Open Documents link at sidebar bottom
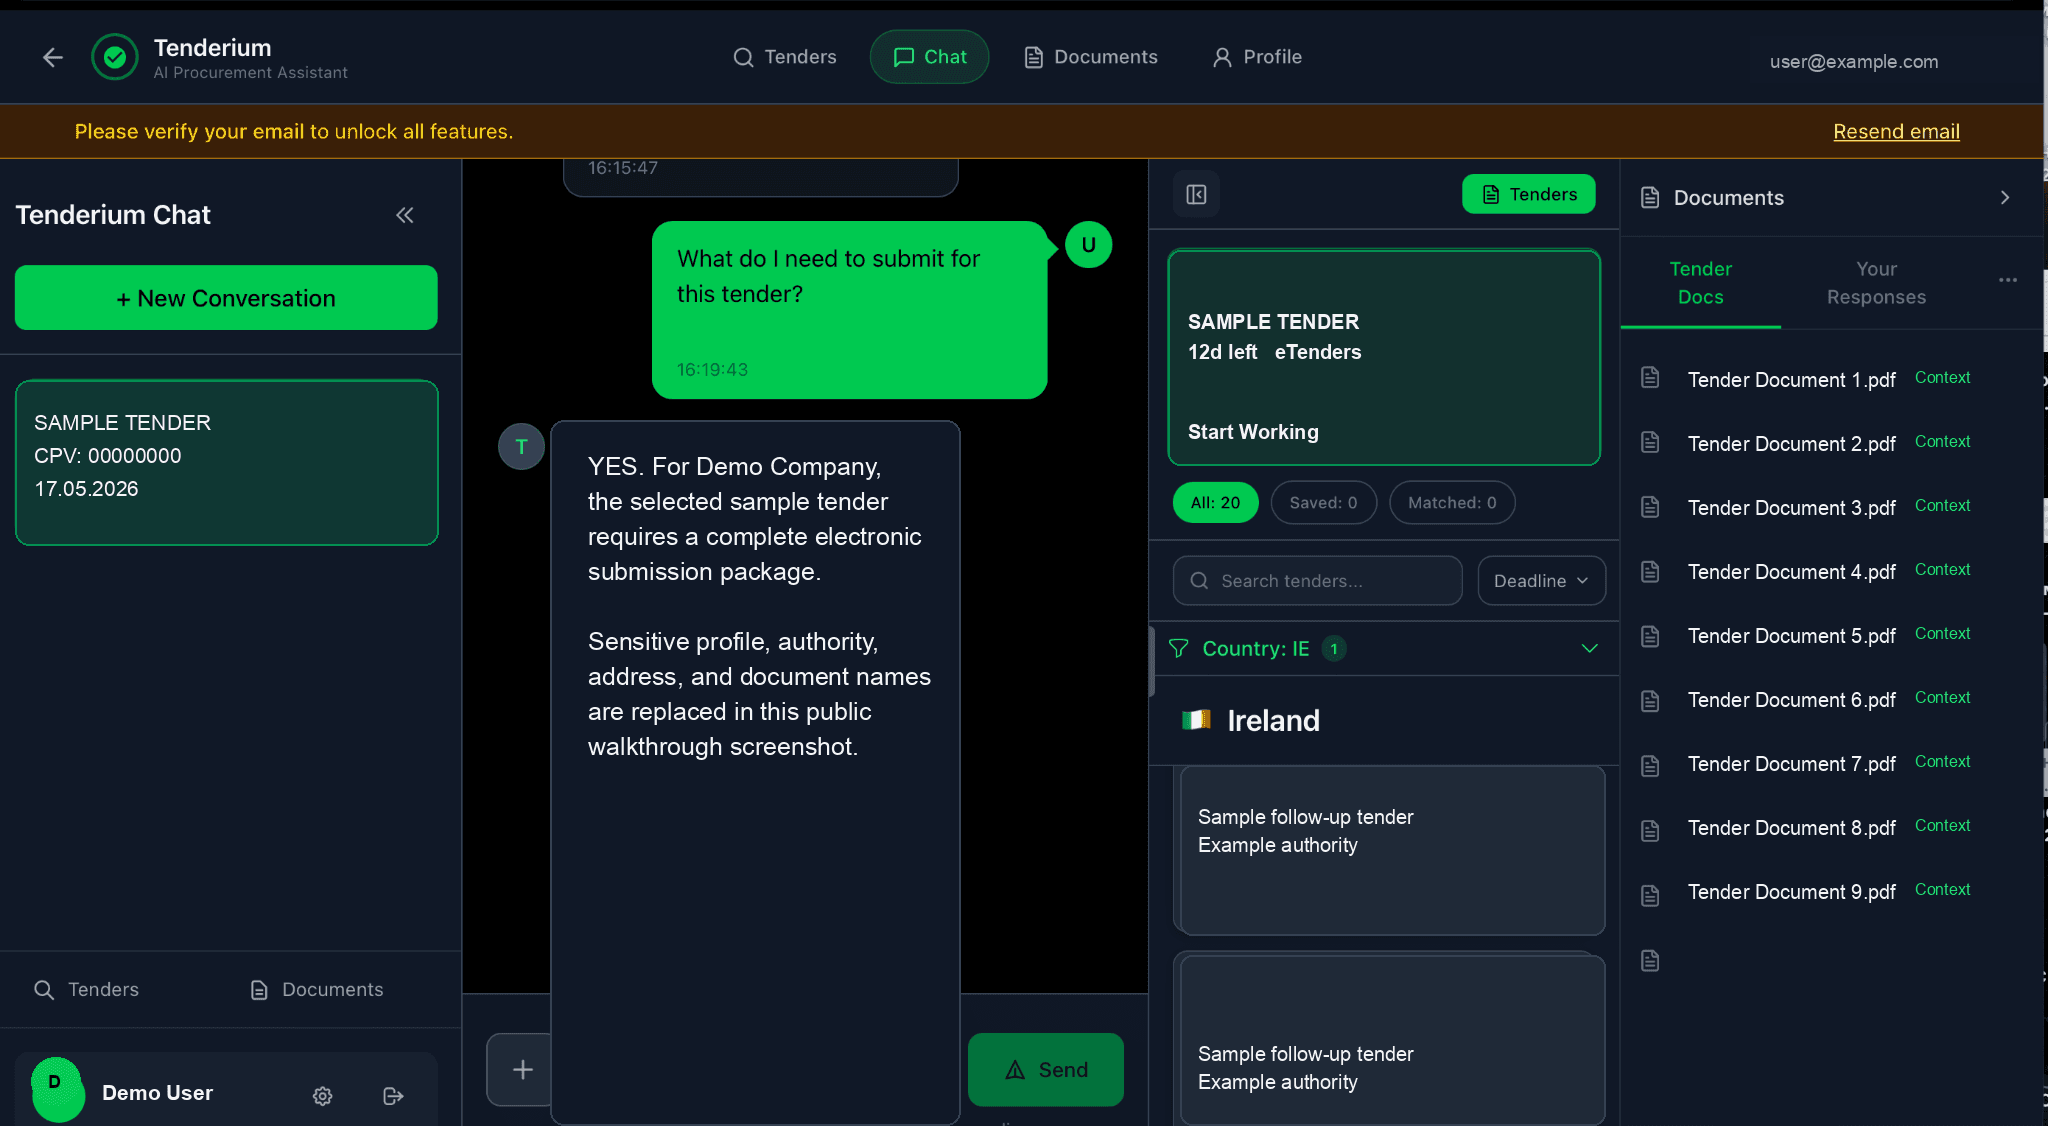This screenshot has height=1126, width=2048. coord(317,990)
